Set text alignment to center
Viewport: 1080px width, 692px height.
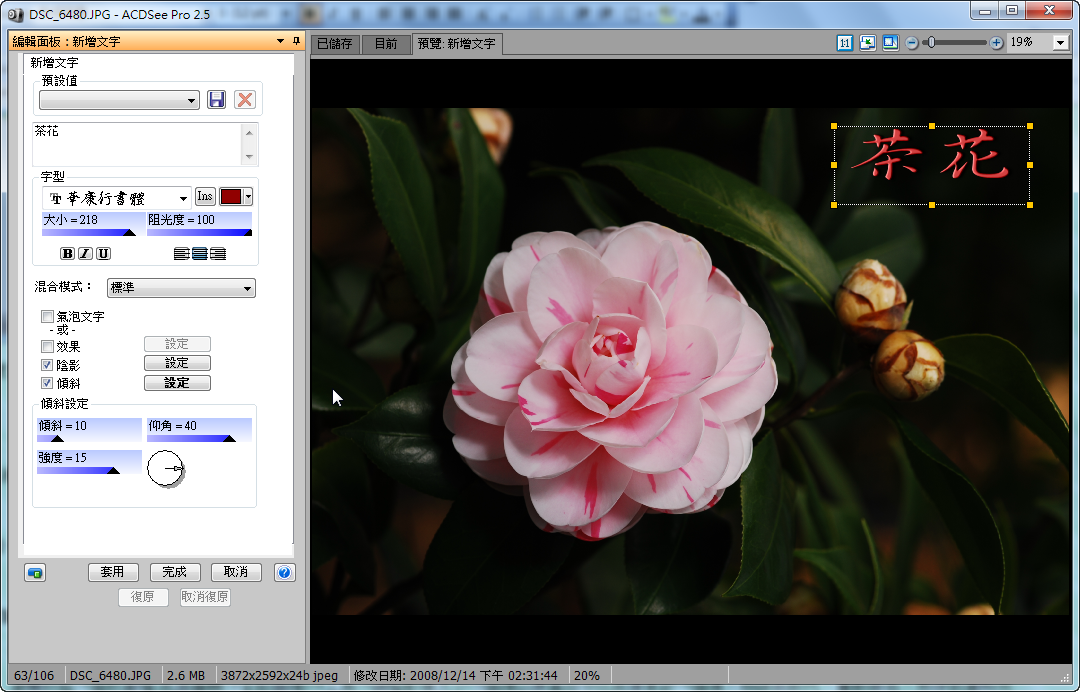[x=200, y=254]
